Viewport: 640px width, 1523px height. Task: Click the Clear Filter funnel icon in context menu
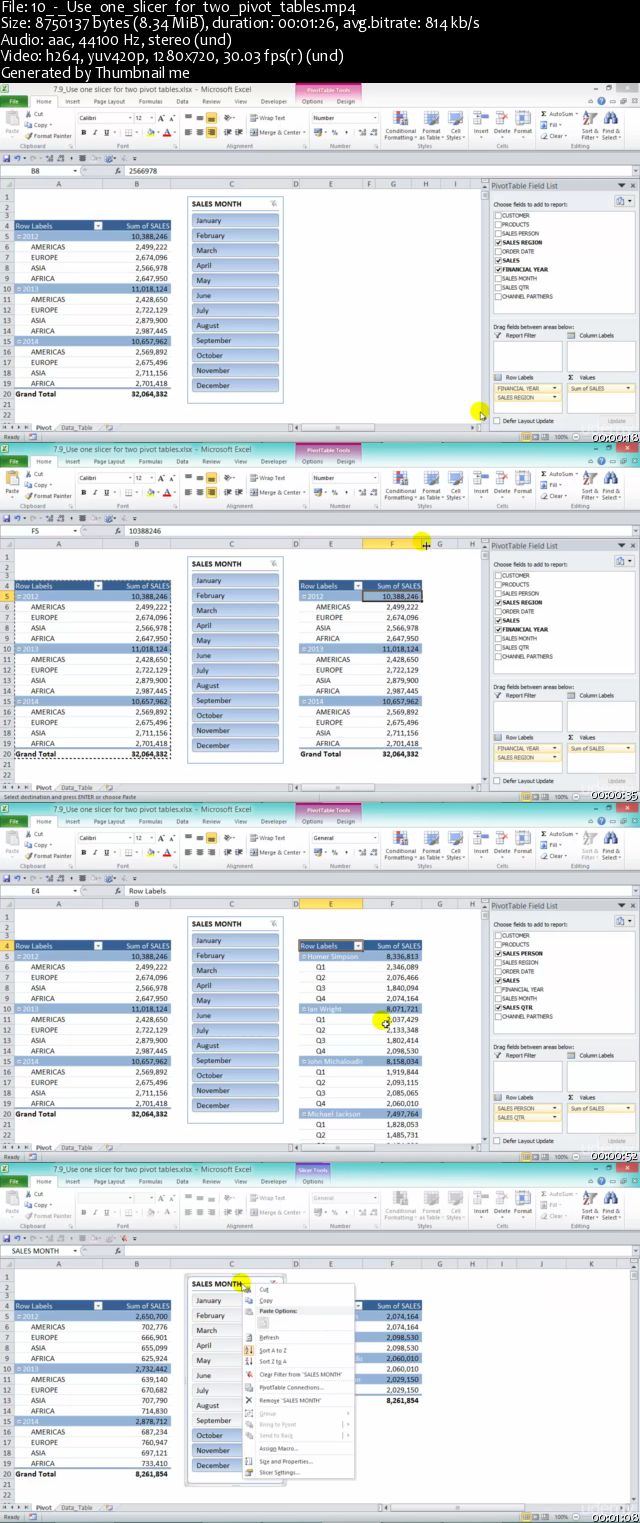pyautogui.click(x=249, y=1374)
